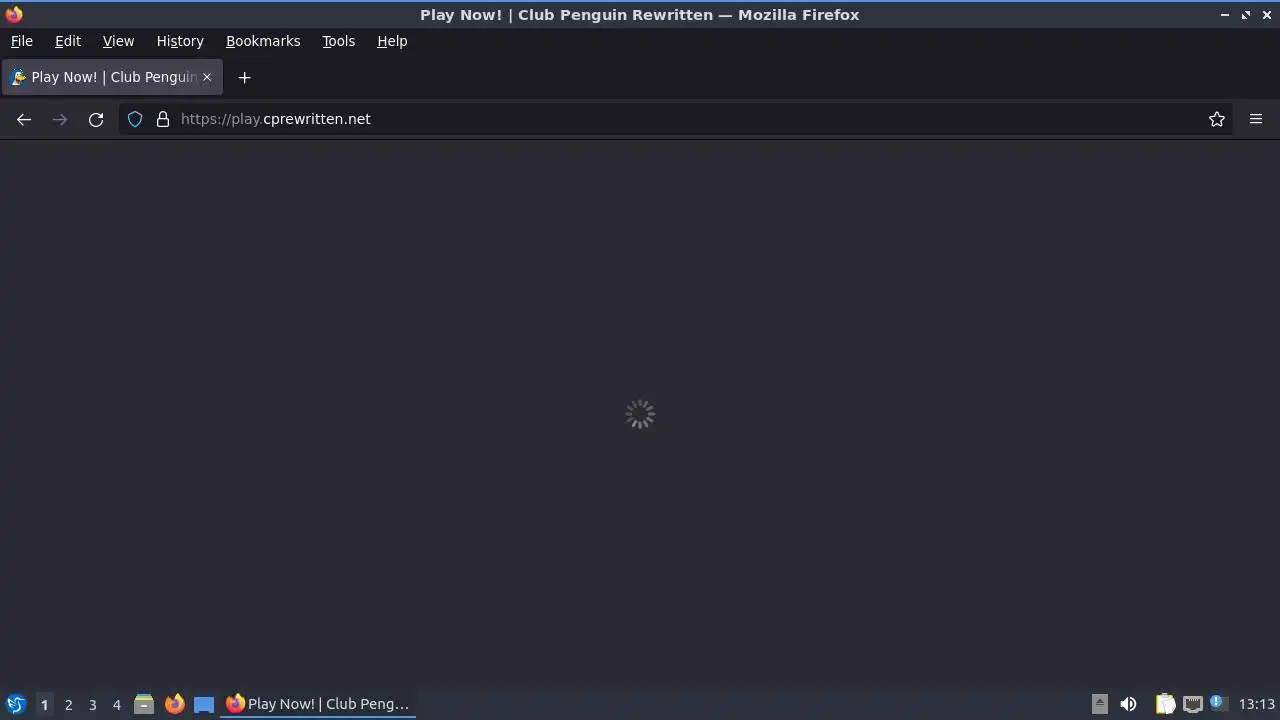
Task: Go back to the previous page
Action: coord(24,119)
